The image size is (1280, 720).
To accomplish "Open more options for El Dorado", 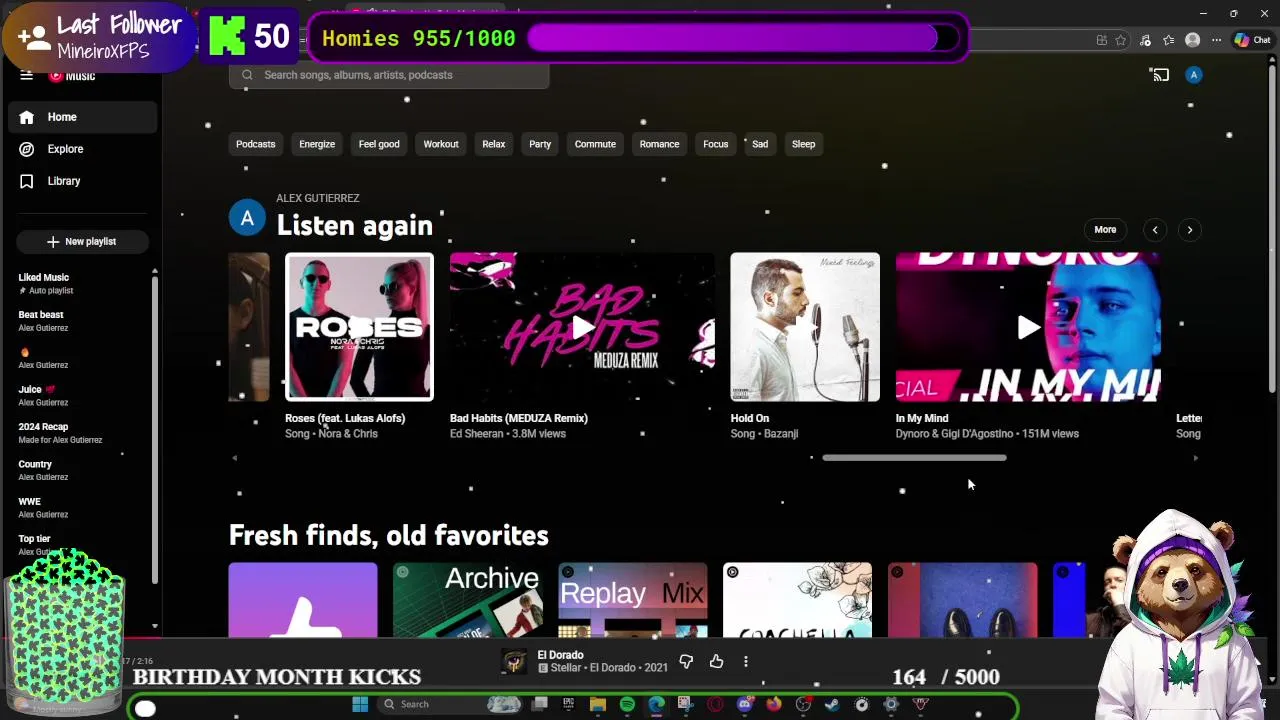I will (745, 661).
